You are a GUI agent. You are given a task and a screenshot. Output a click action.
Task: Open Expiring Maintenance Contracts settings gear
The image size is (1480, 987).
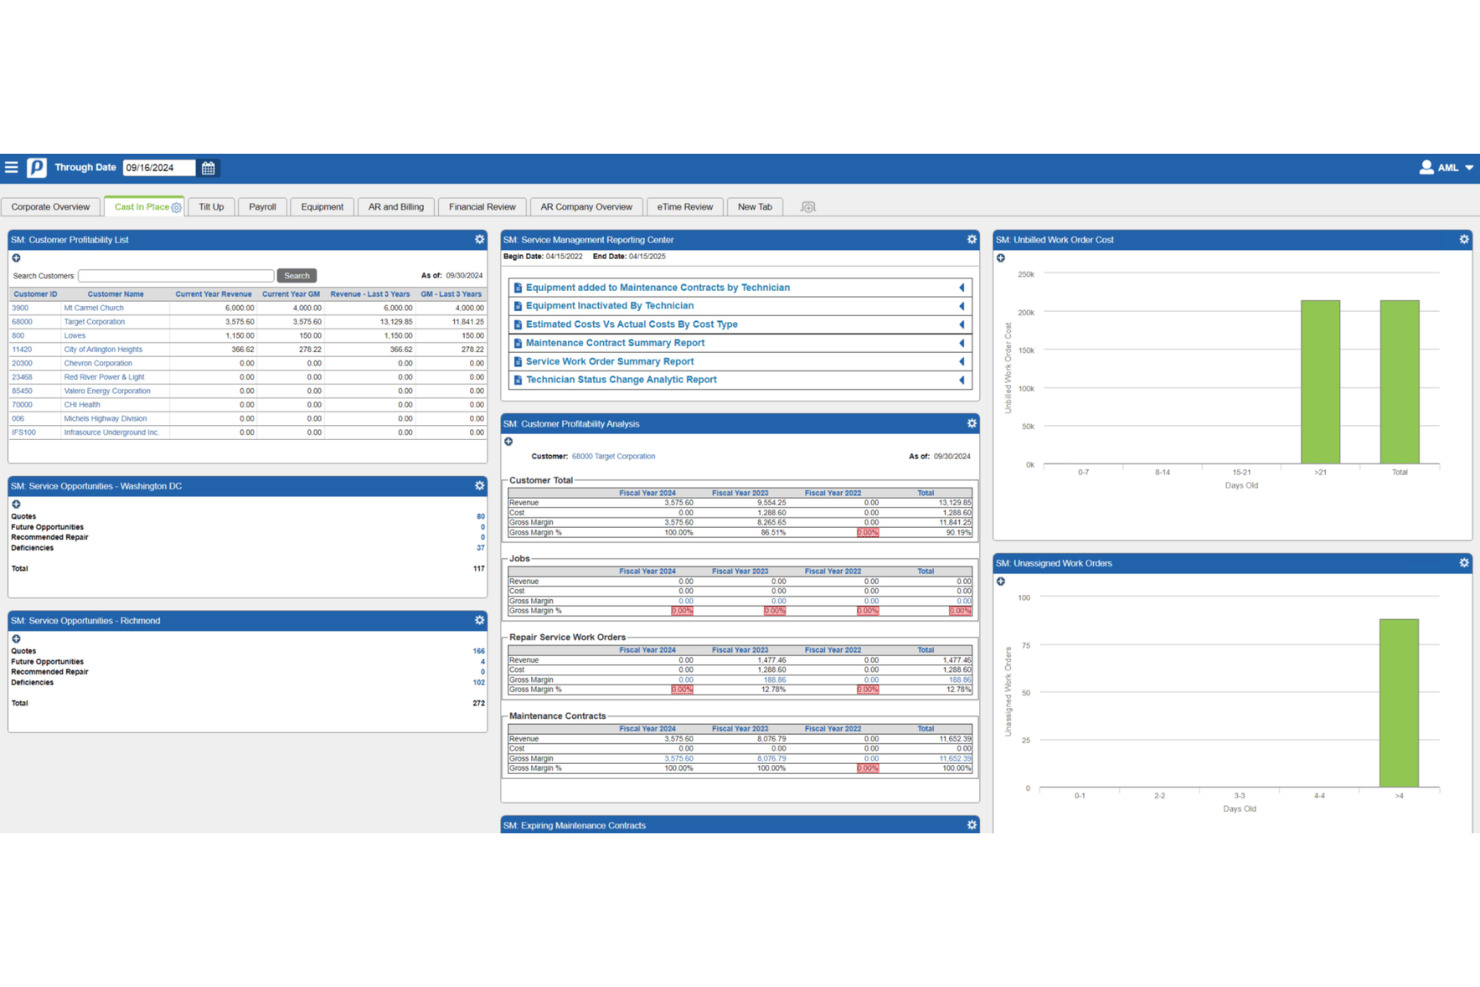point(971,825)
